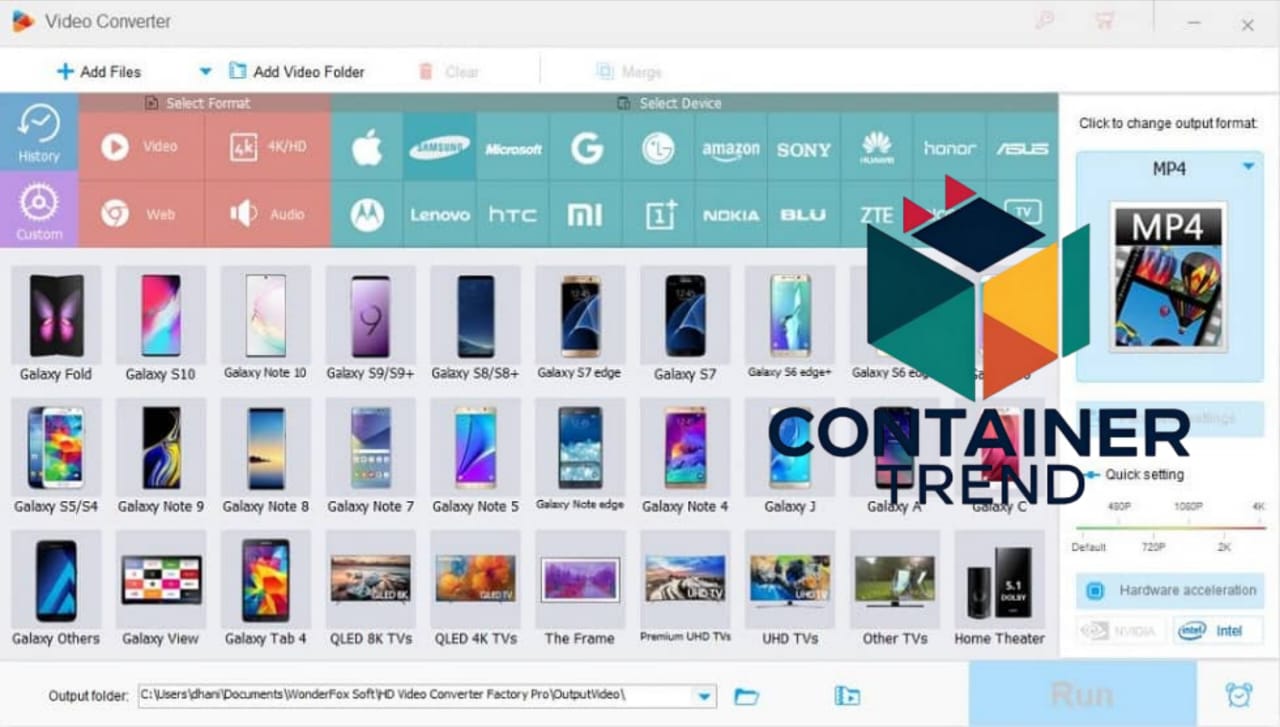The width and height of the screenshot is (1280, 727).
Task: Open the video folder browse icon
Action: click(x=846, y=696)
